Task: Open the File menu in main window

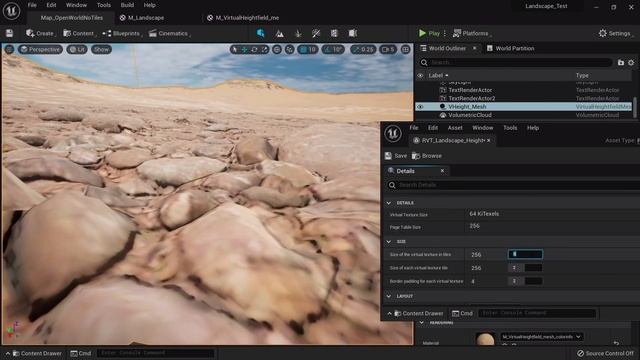Action: click(x=32, y=5)
